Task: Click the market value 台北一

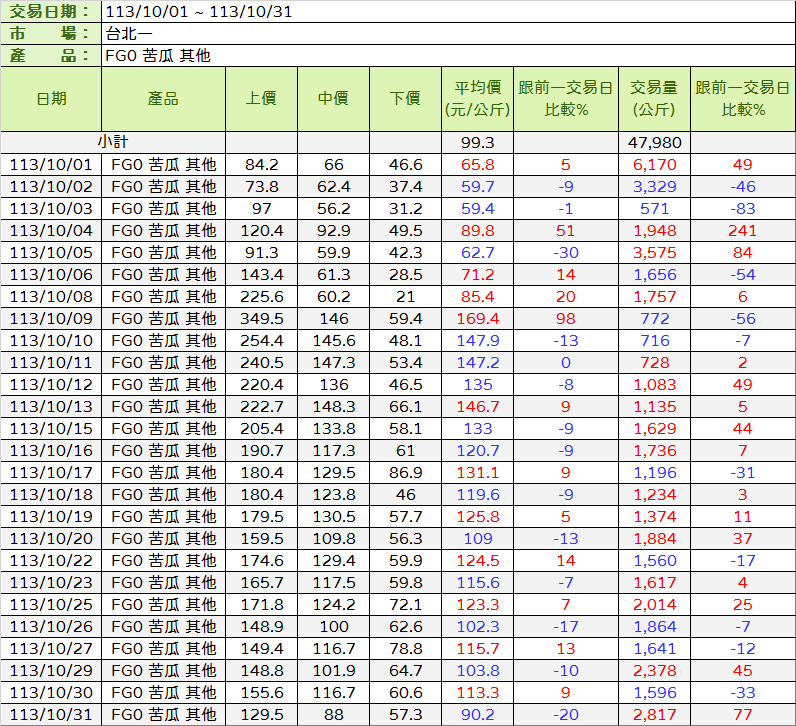Action: pos(128,34)
